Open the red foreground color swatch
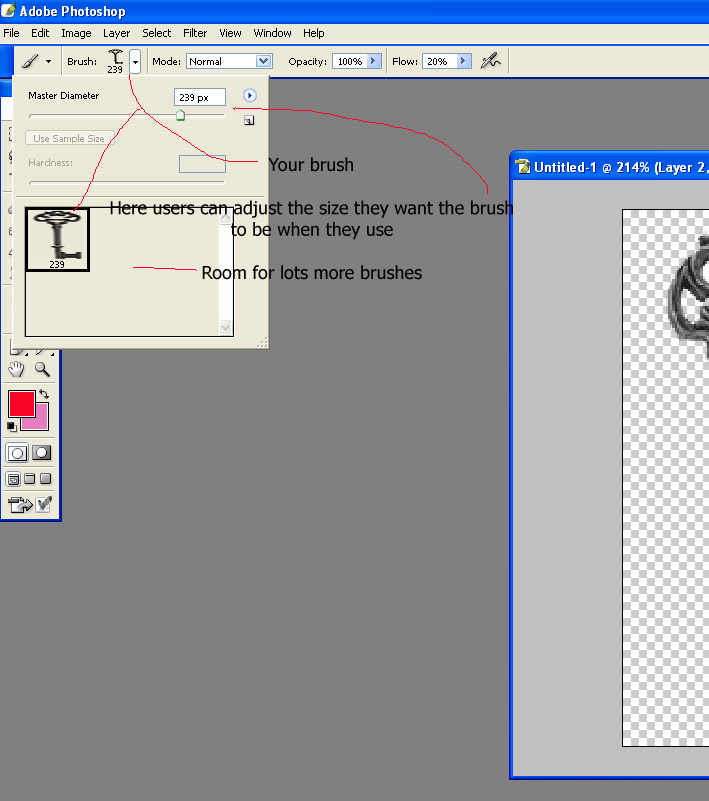The image size is (709, 801). 19,402
